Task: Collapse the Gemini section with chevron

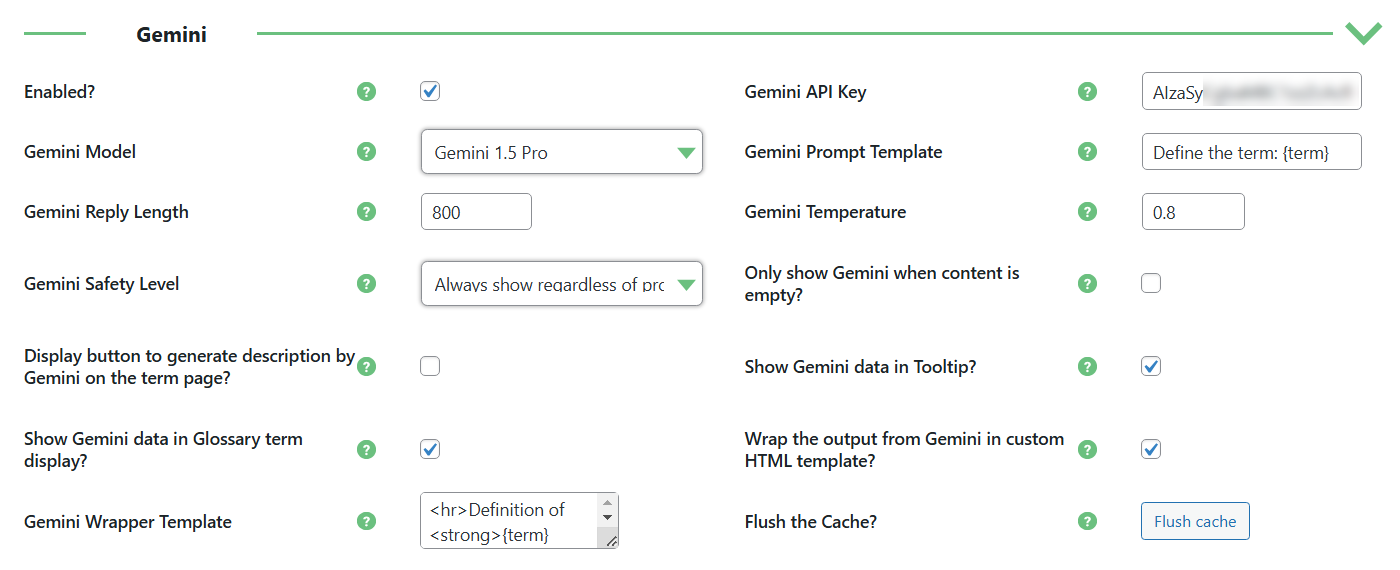Action: [1363, 33]
